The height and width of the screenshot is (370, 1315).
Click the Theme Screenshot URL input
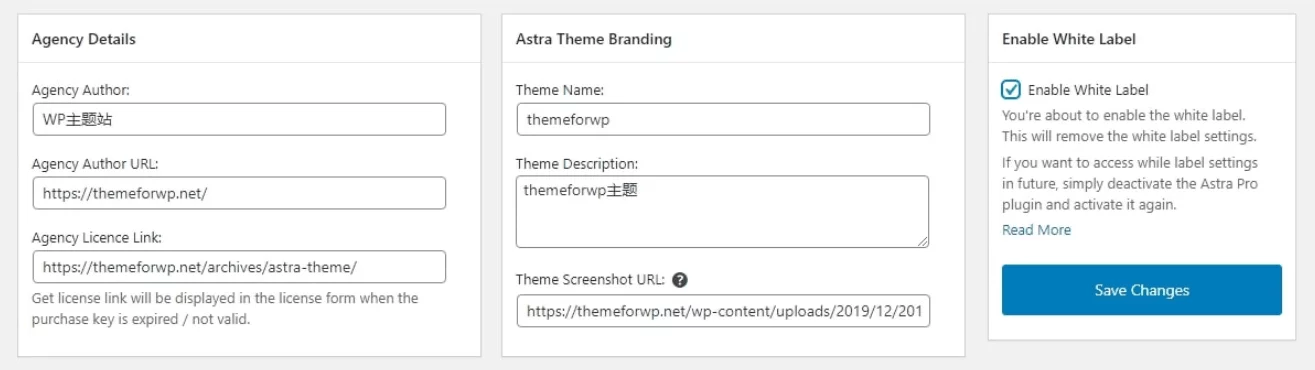pyautogui.click(x=723, y=311)
